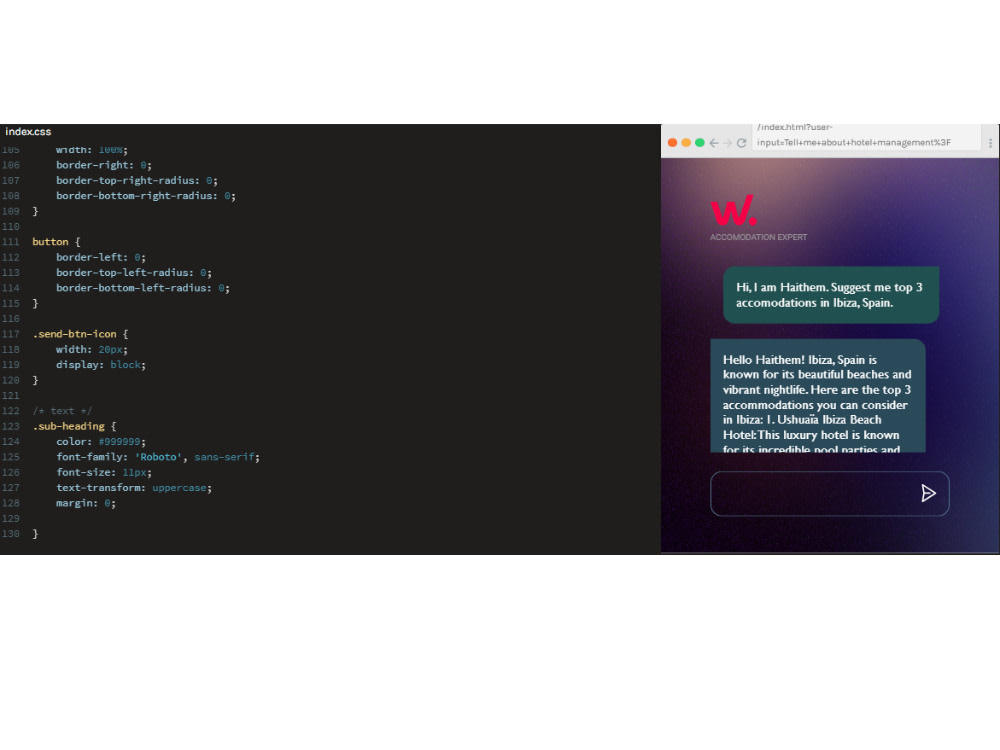
Task: Click the 'Hi, I am Haithem' message bubble
Action: click(x=831, y=295)
